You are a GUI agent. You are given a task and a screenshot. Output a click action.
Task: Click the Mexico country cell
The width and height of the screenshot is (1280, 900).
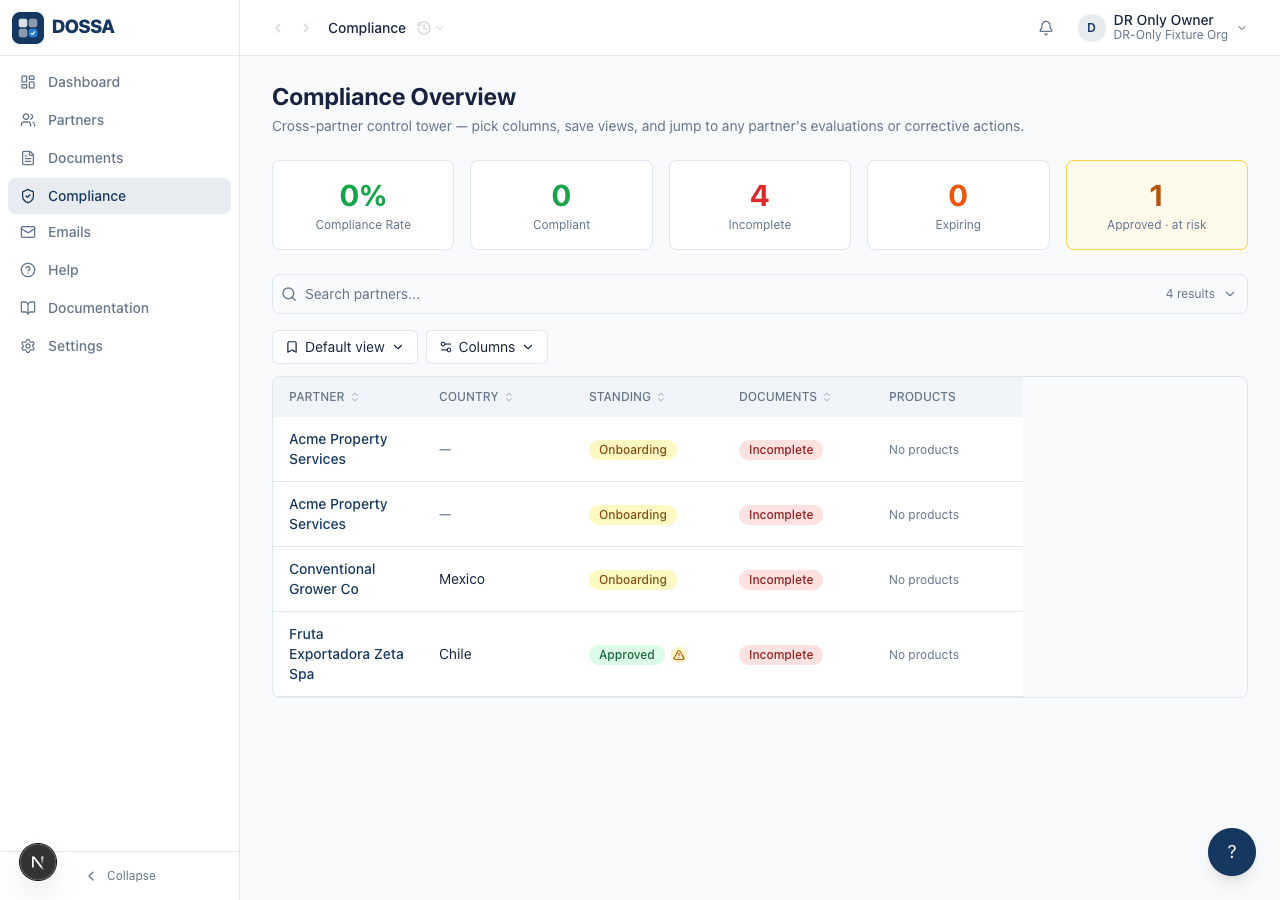click(x=462, y=579)
